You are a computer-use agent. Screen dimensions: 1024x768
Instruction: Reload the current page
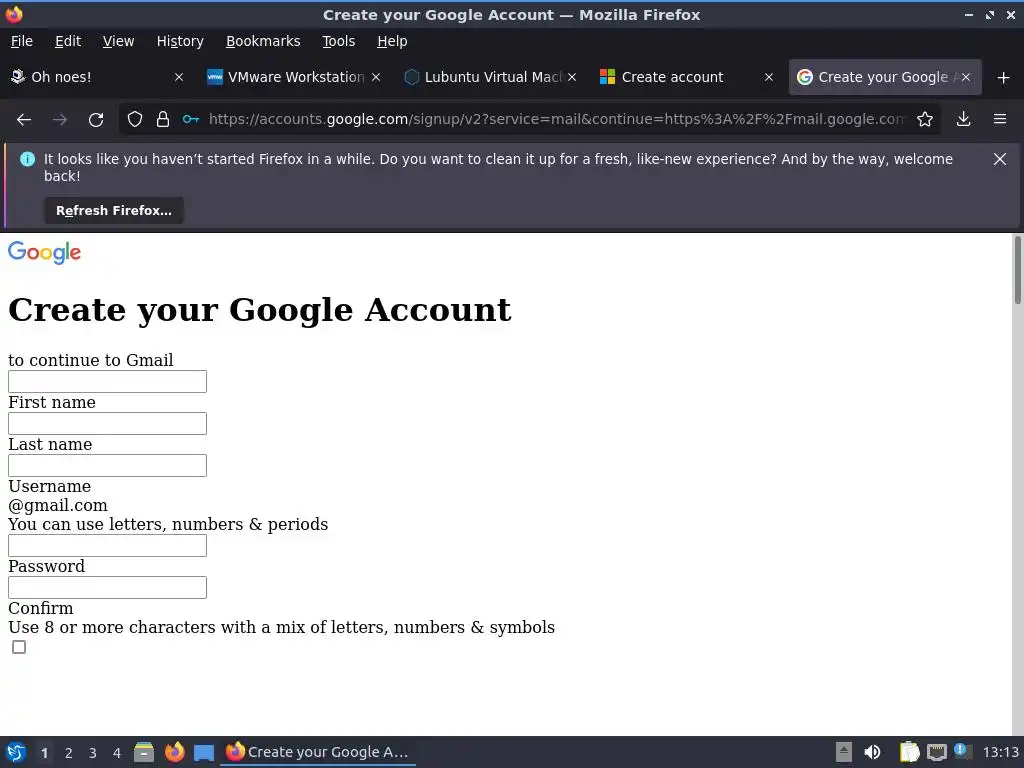[96, 120]
